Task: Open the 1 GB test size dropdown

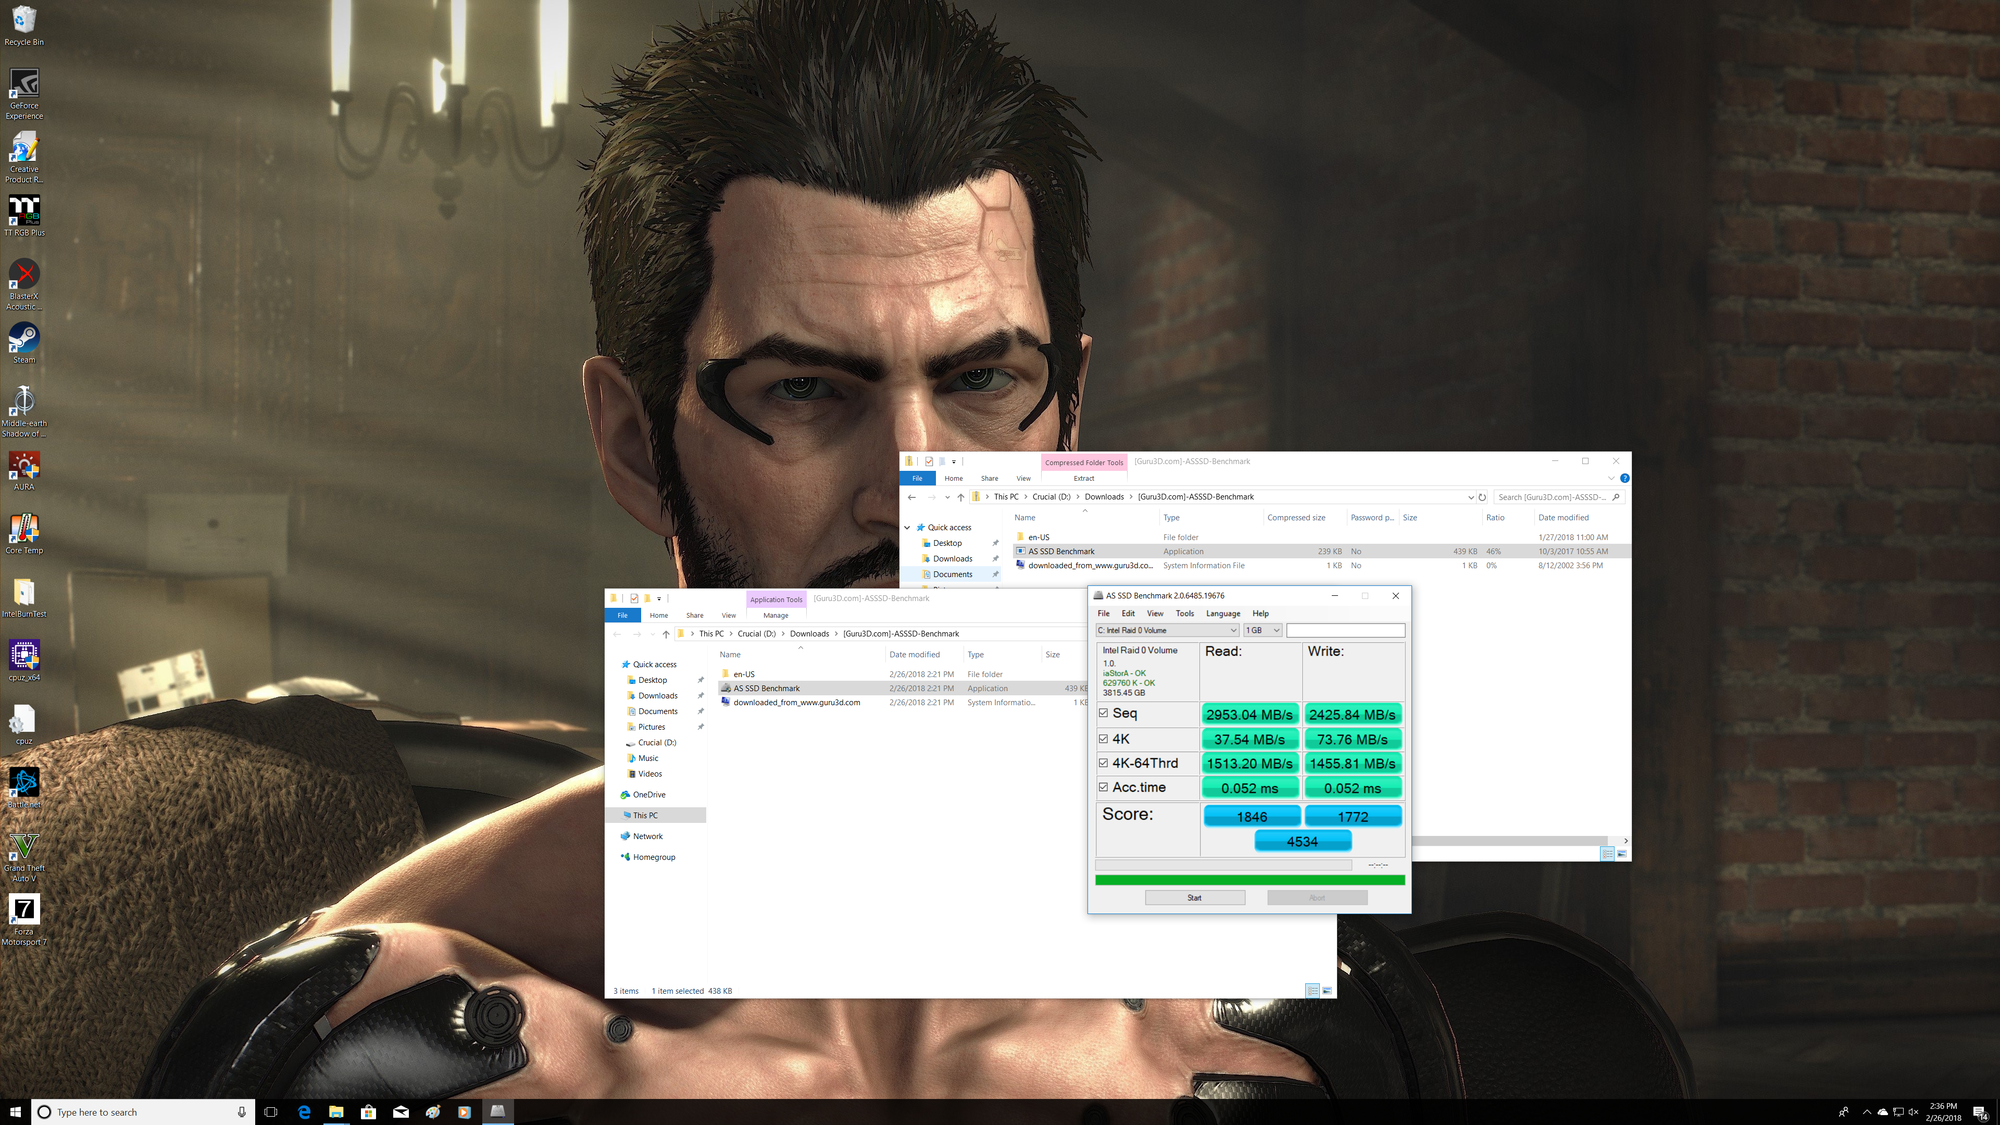Action: coord(1262,630)
